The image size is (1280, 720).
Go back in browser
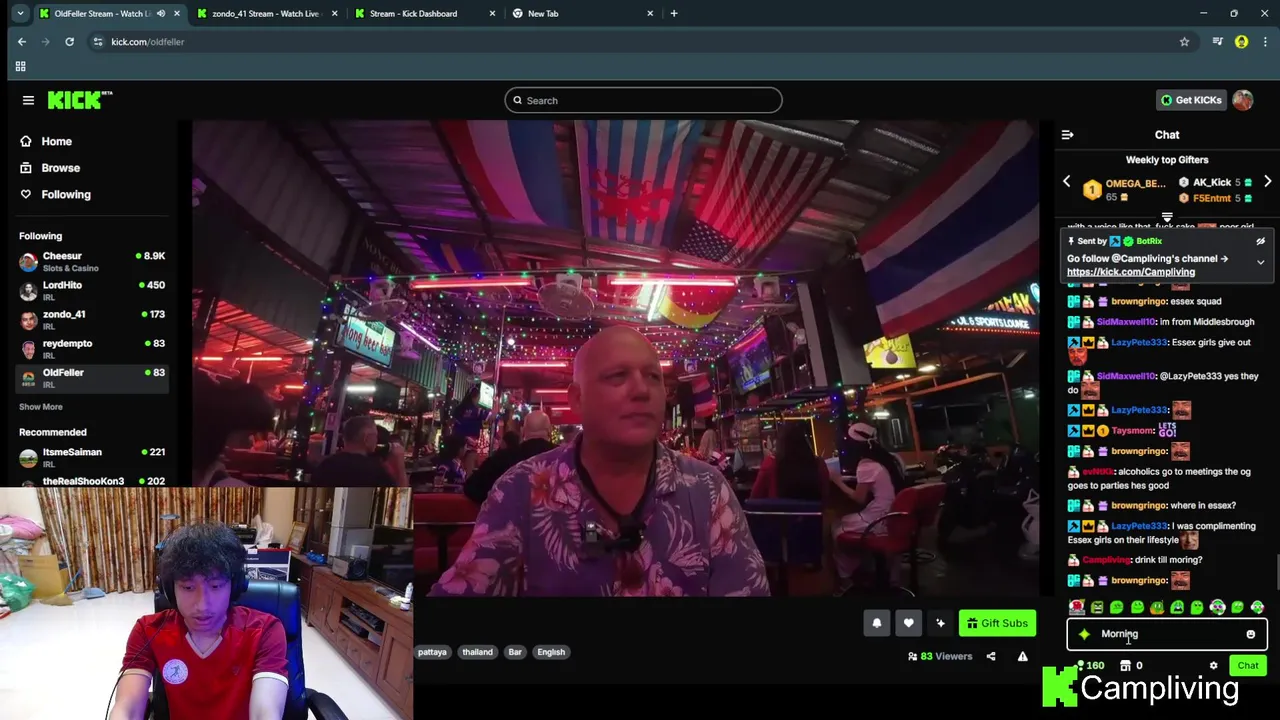[22, 42]
